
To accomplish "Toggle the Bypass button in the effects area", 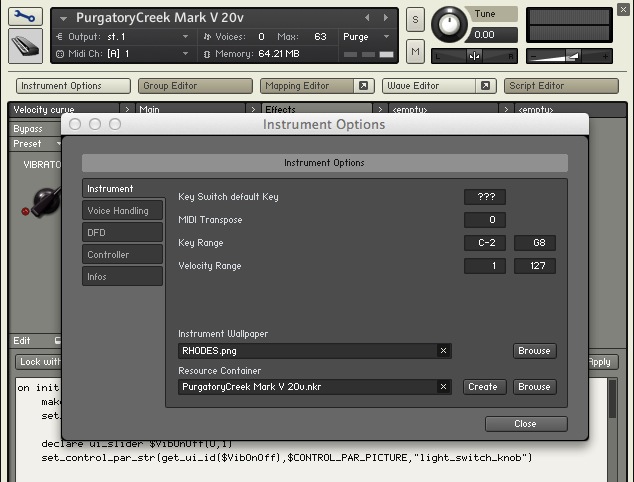I will click(x=28, y=129).
